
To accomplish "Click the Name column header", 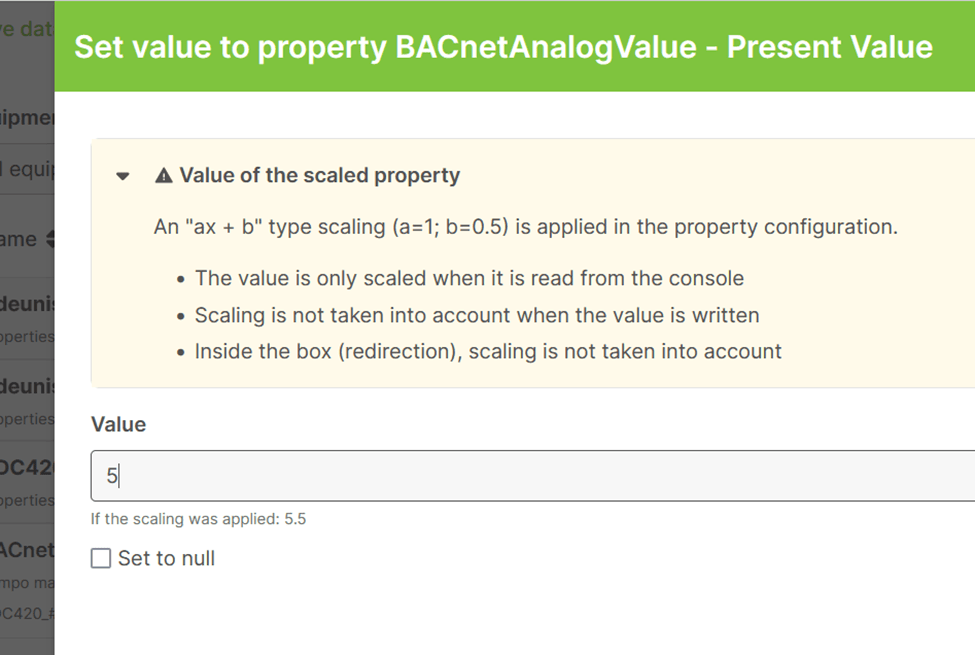I will (18, 240).
